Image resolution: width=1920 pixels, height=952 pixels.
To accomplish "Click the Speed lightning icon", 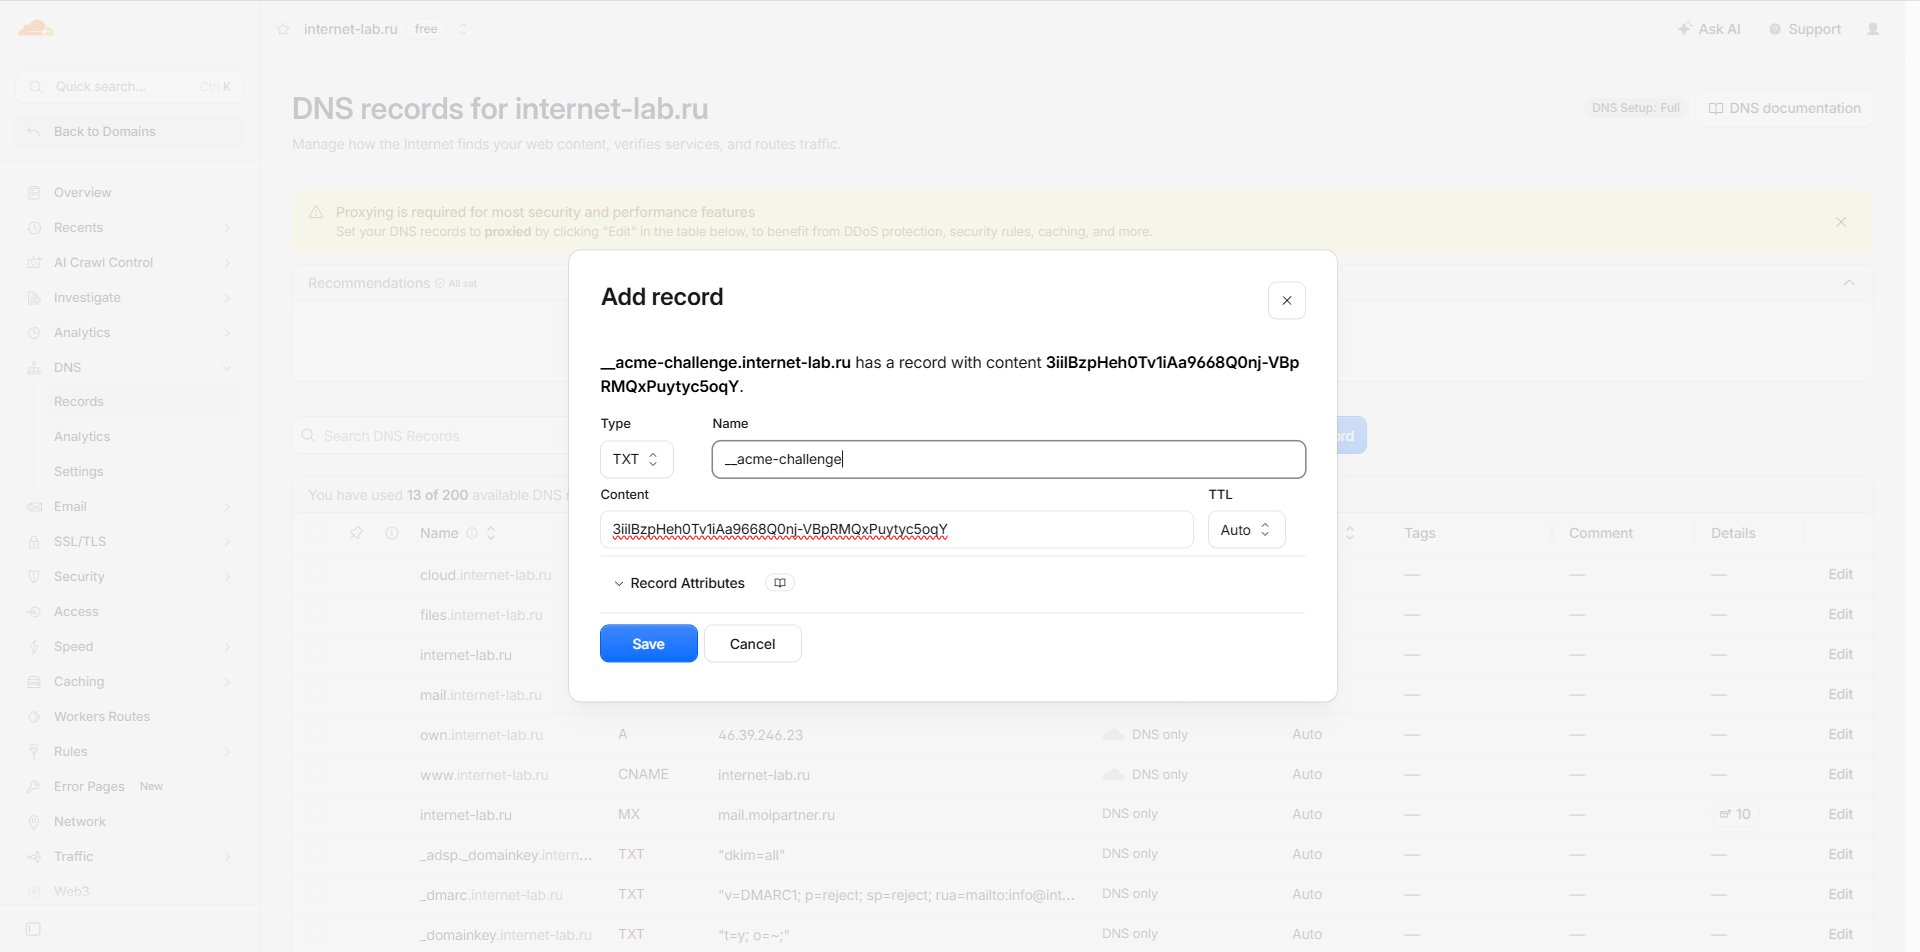I will [34, 647].
